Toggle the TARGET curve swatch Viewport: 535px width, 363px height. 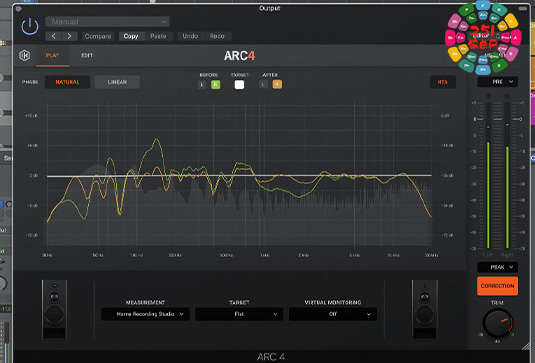240,85
